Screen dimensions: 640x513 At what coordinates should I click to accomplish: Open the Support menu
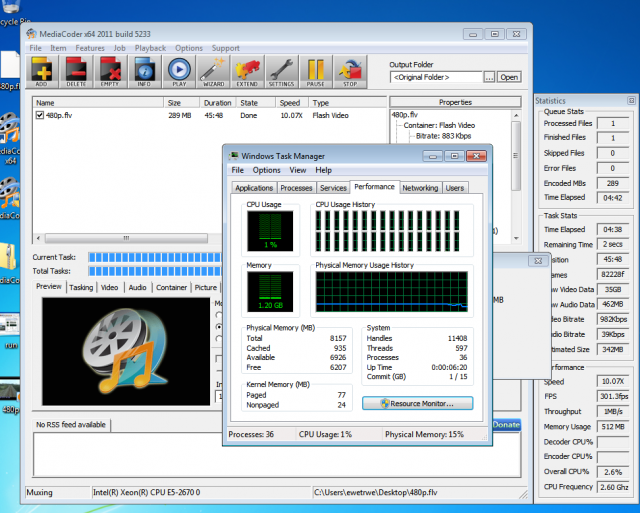click(225, 48)
